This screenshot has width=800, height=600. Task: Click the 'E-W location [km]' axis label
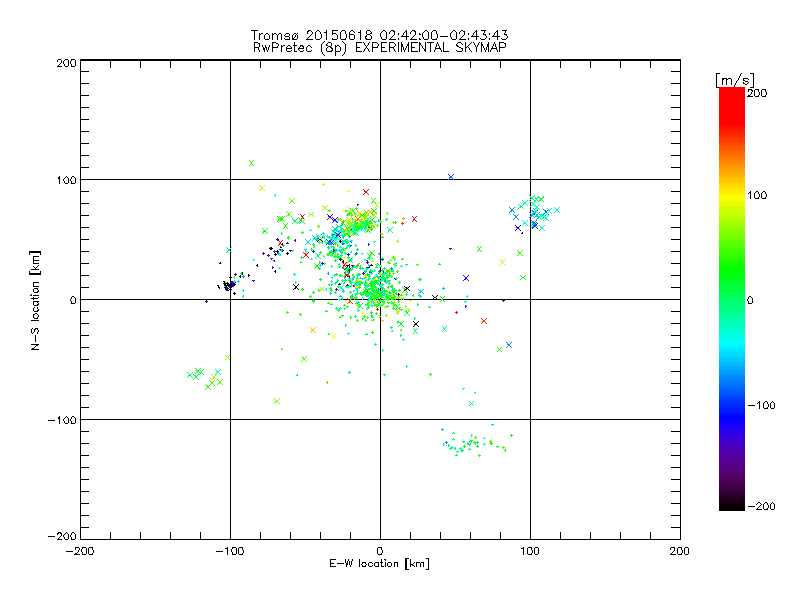click(x=379, y=564)
